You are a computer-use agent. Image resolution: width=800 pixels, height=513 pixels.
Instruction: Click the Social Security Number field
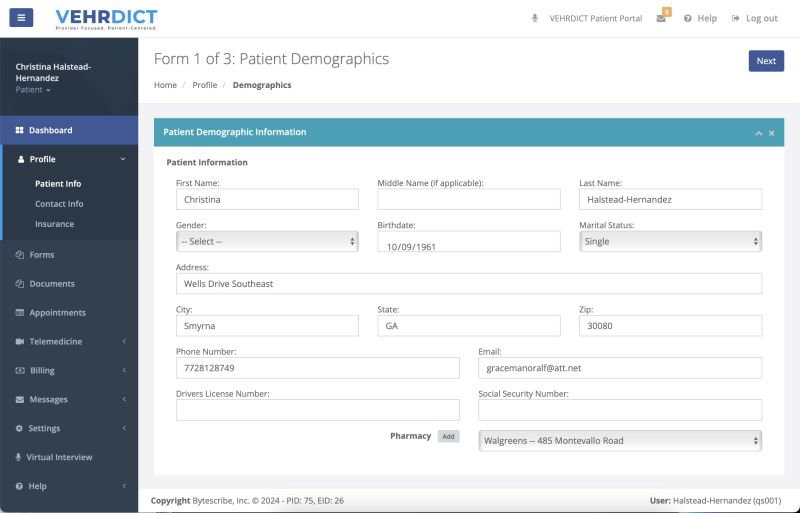pyautogui.click(x=620, y=410)
